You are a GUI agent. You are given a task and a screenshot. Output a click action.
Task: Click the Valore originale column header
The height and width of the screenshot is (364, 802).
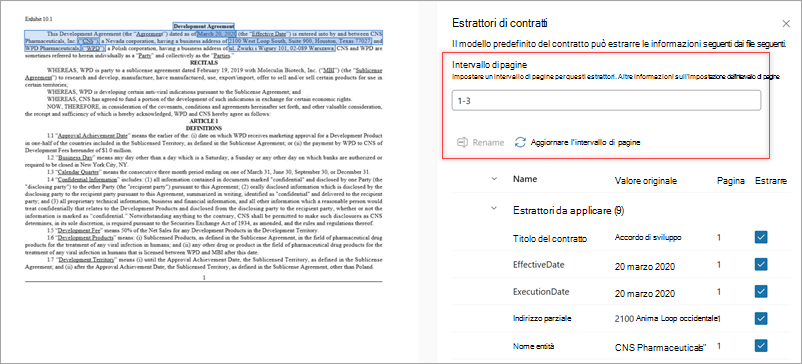[645, 181]
